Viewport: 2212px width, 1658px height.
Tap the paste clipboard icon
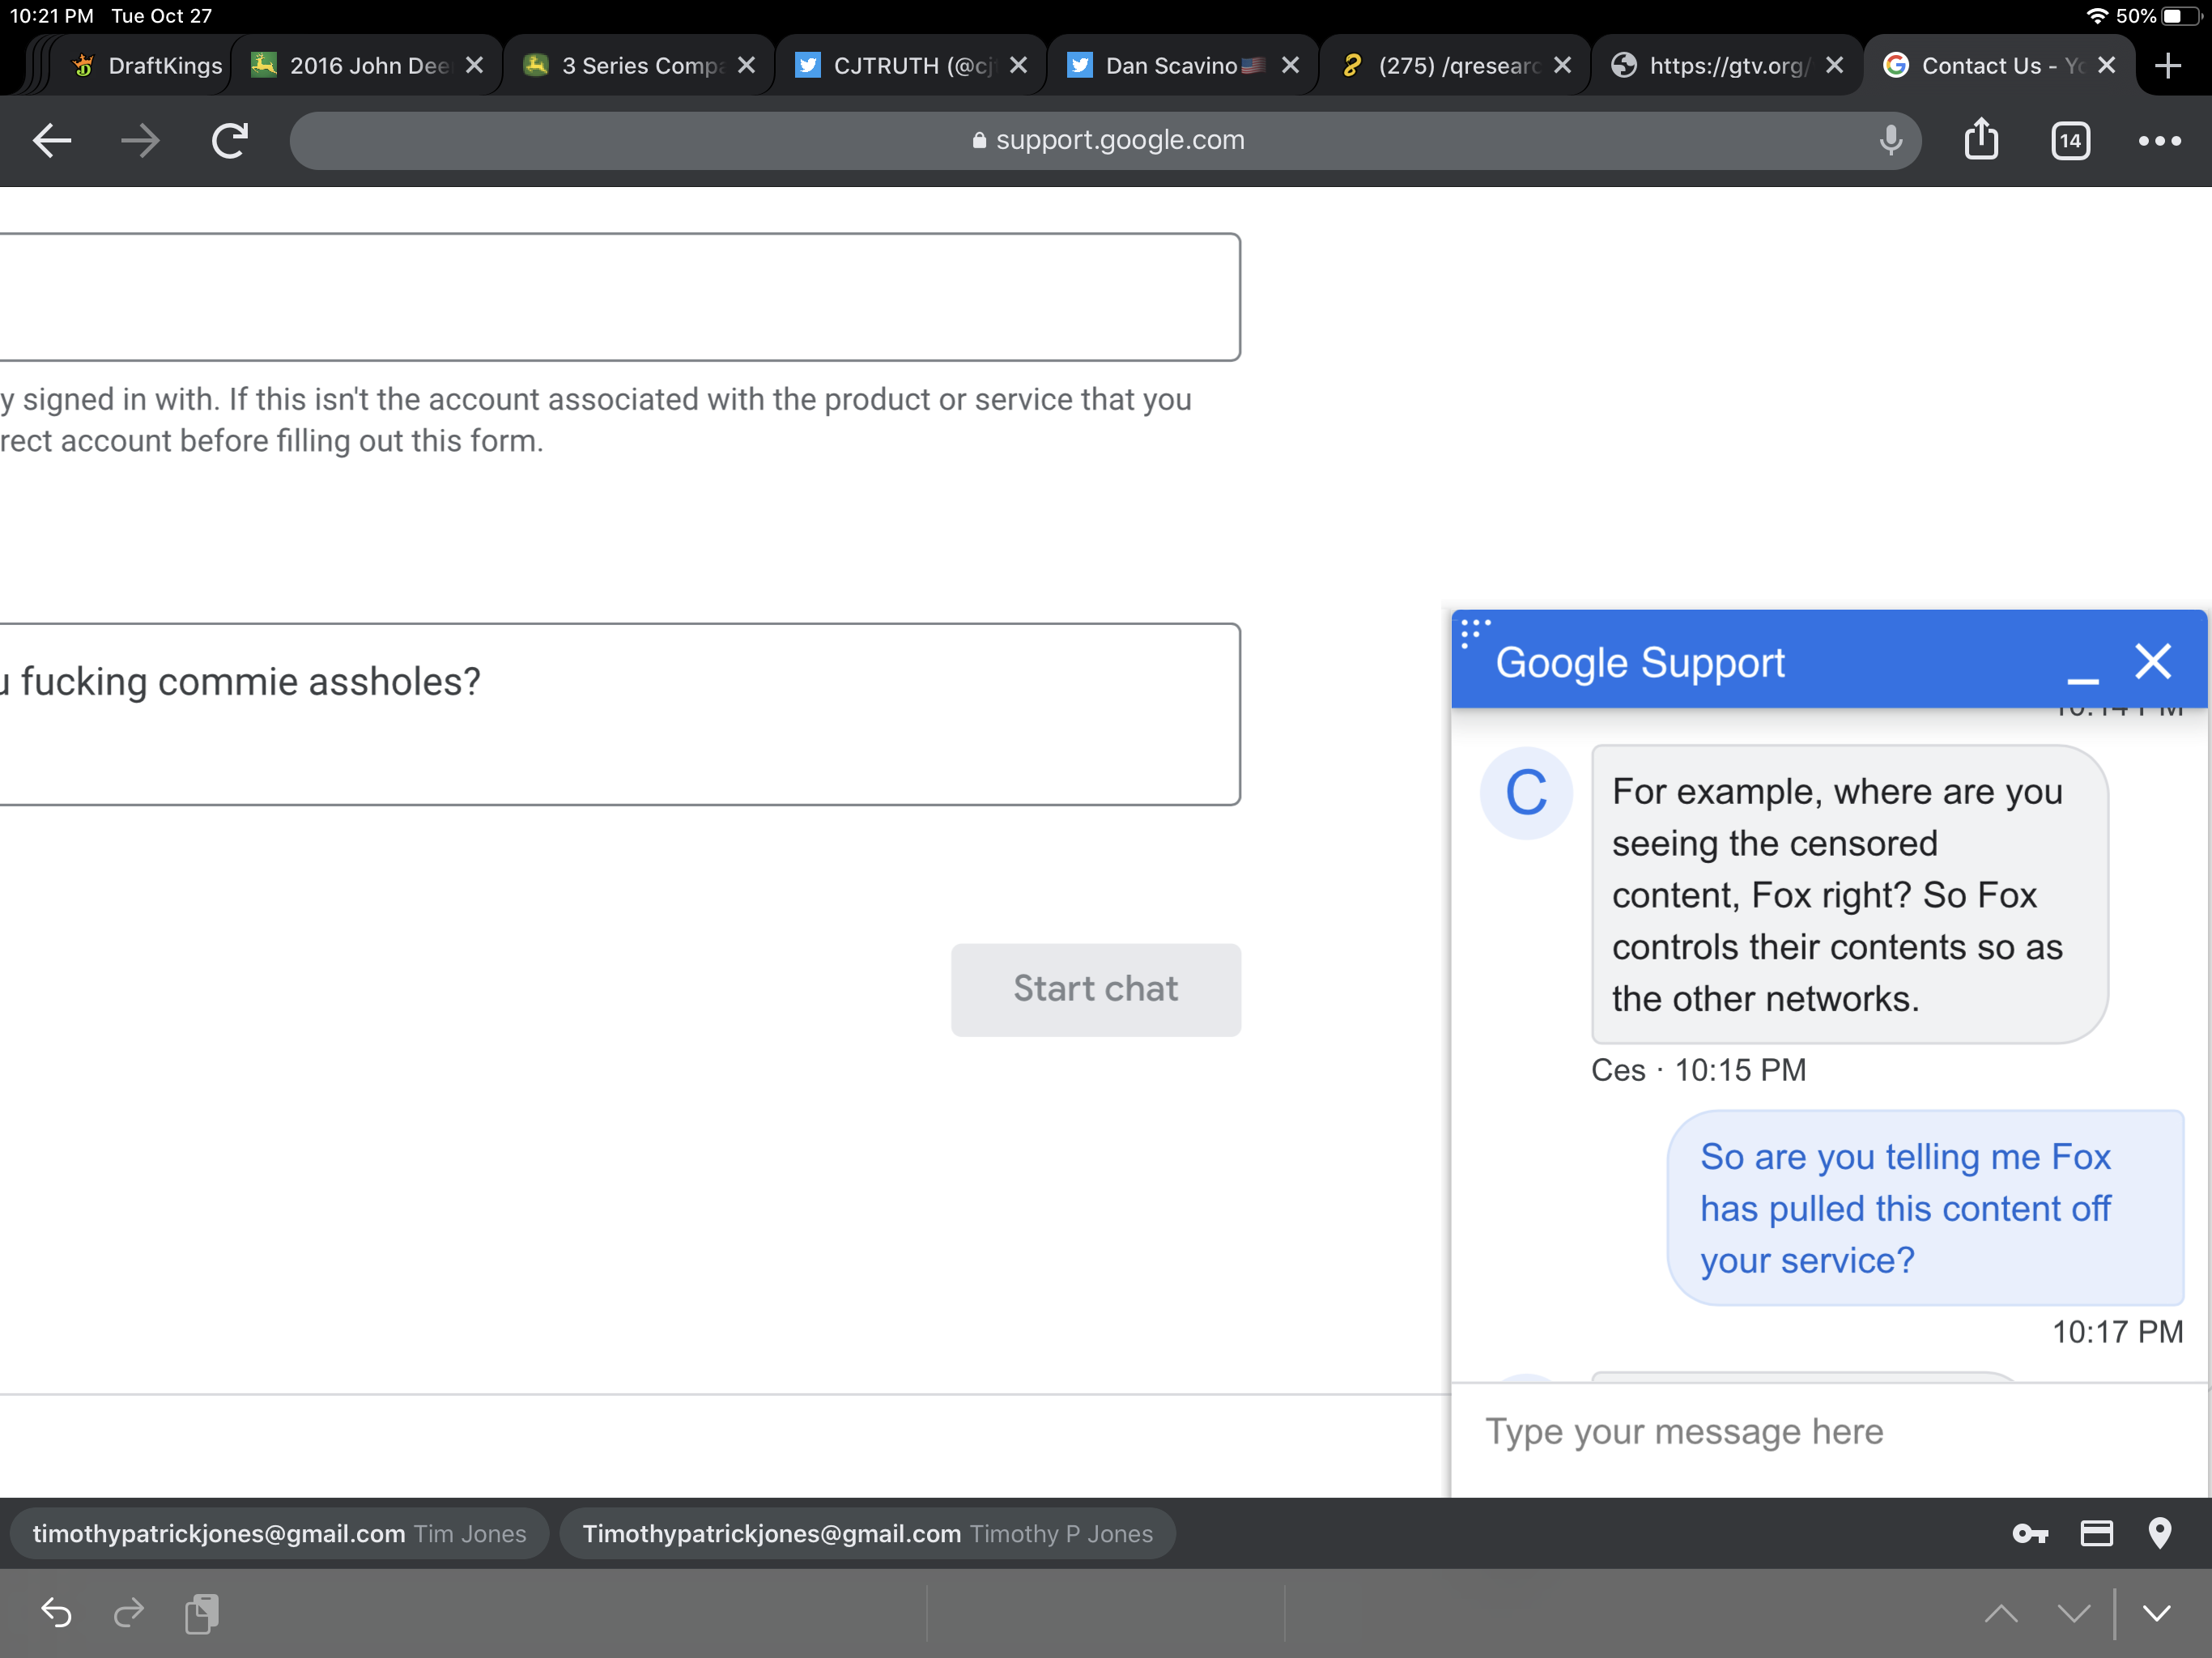pyautogui.click(x=201, y=1613)
